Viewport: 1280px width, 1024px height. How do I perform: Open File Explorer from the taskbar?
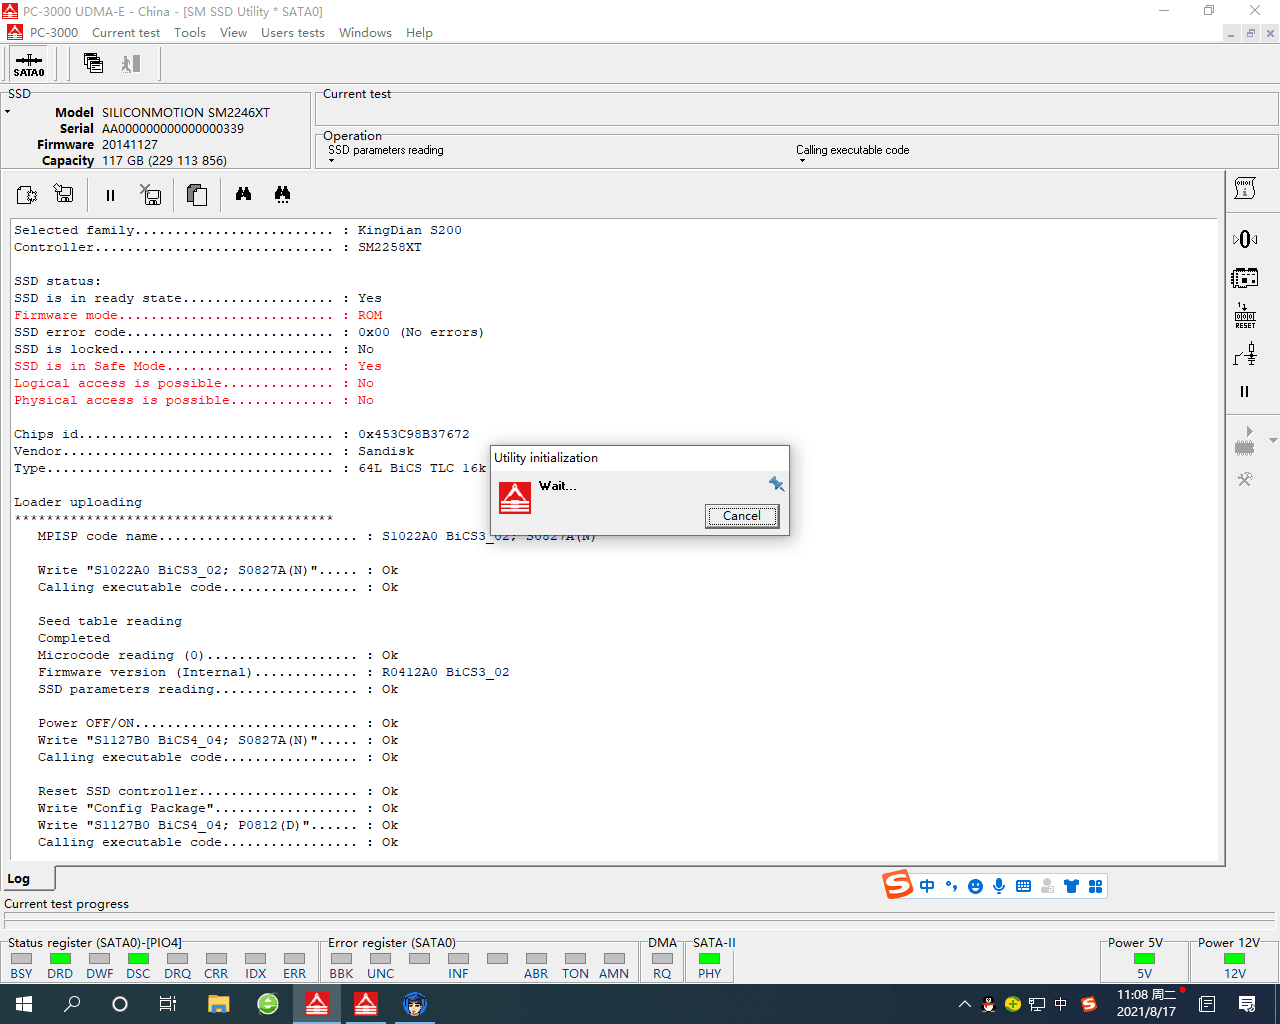218,1004
